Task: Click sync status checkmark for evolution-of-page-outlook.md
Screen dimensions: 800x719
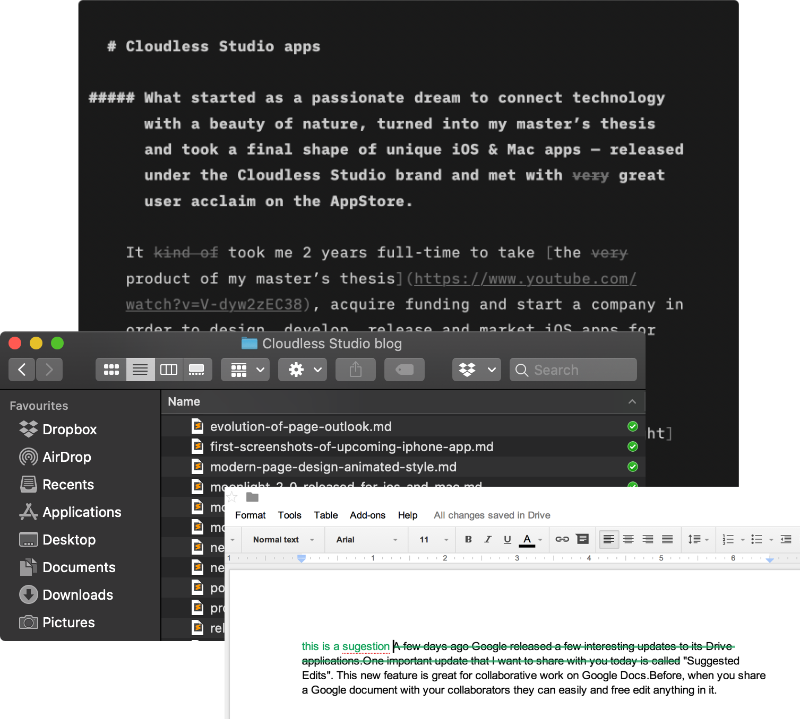Action: pyautogui.click(x=633, y=426)
